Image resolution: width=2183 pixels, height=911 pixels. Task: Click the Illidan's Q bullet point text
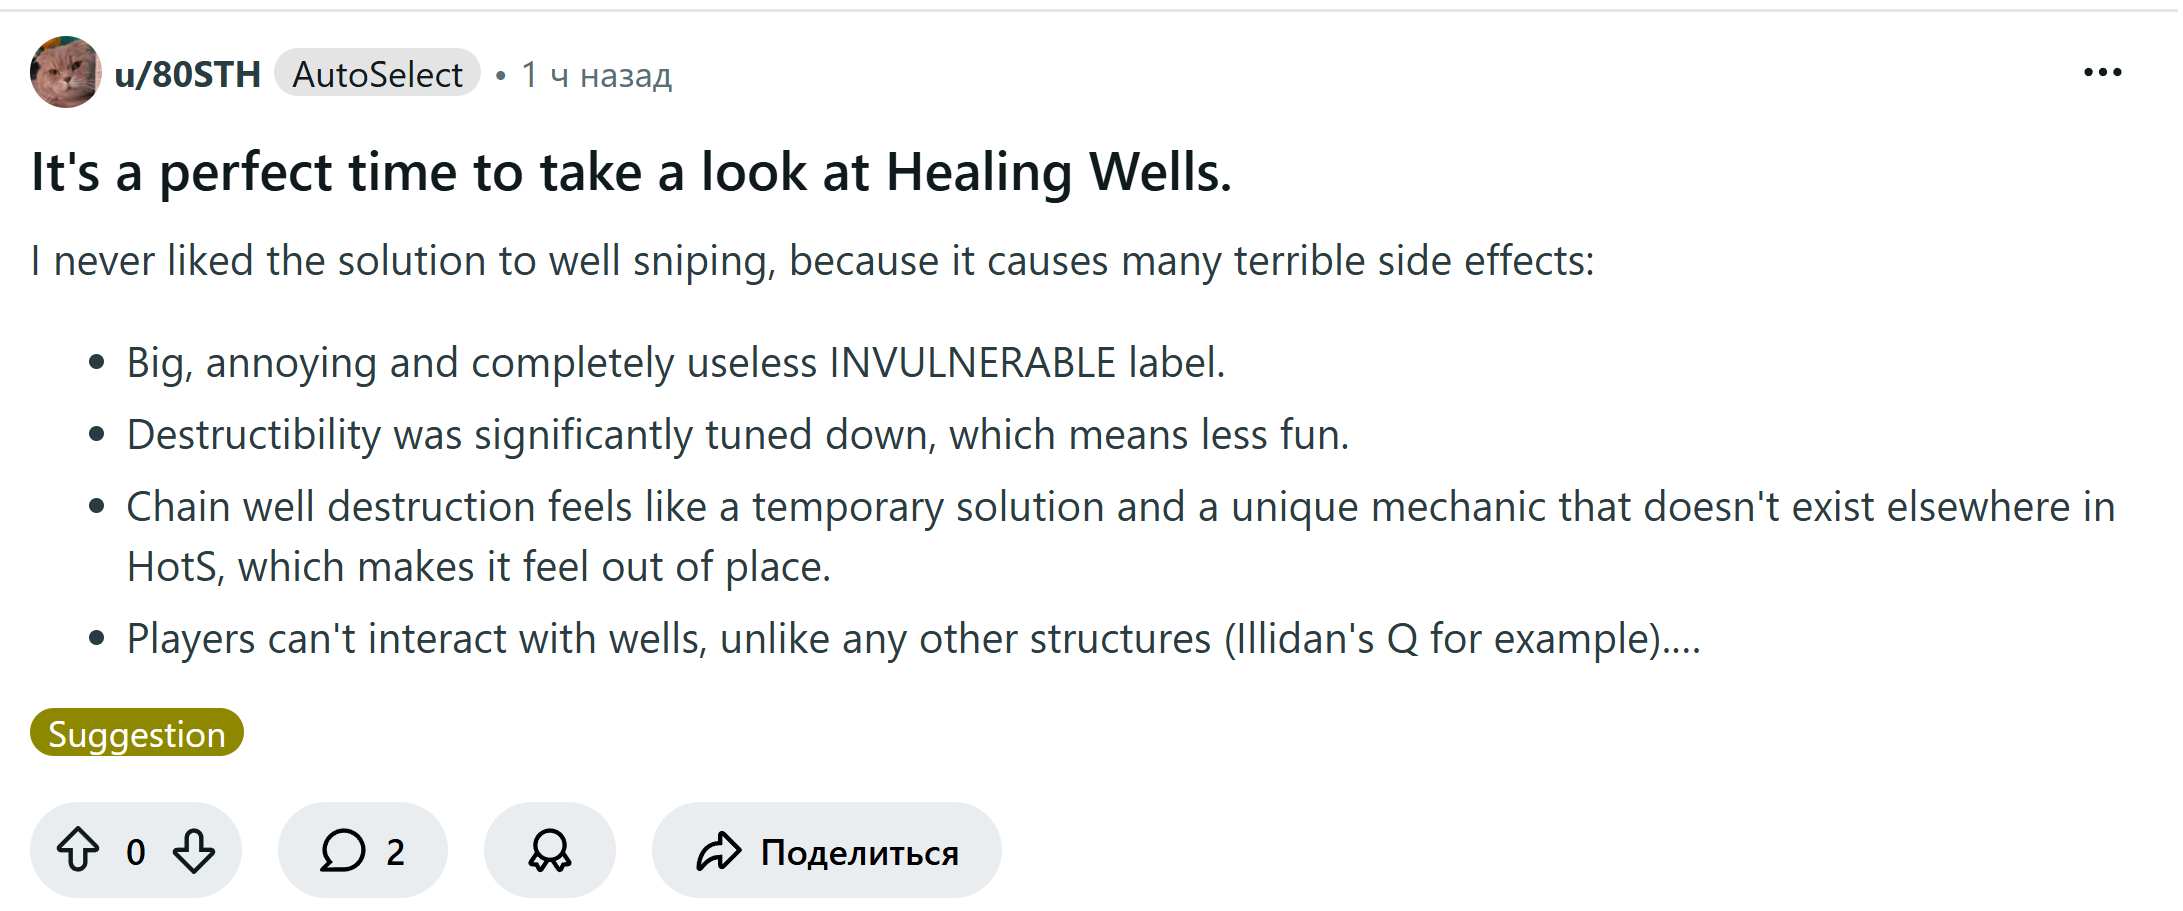912,639
